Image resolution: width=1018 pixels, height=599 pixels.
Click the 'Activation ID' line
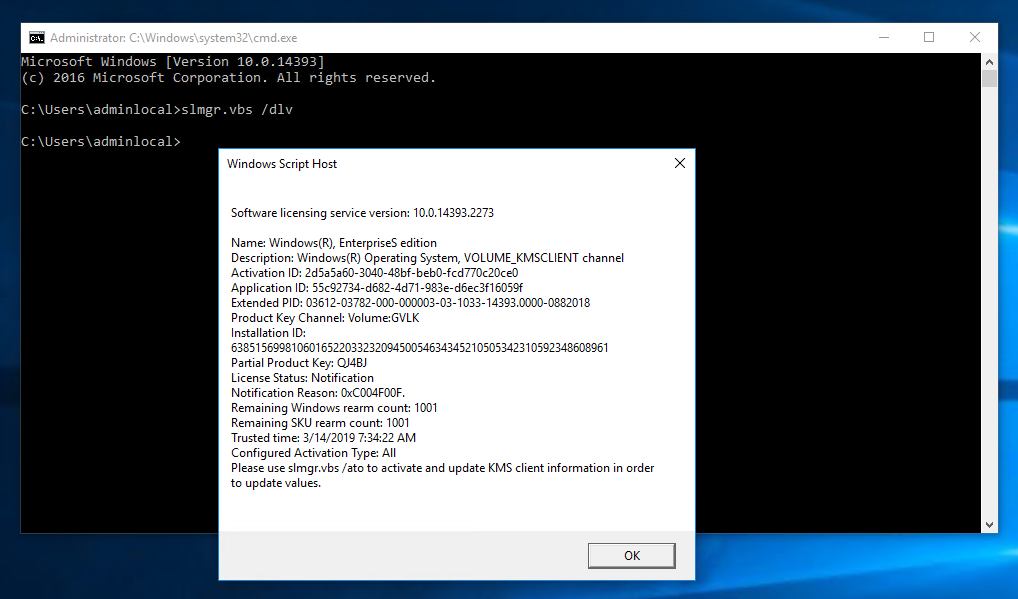pyautogui.click(x=375, y=273)
